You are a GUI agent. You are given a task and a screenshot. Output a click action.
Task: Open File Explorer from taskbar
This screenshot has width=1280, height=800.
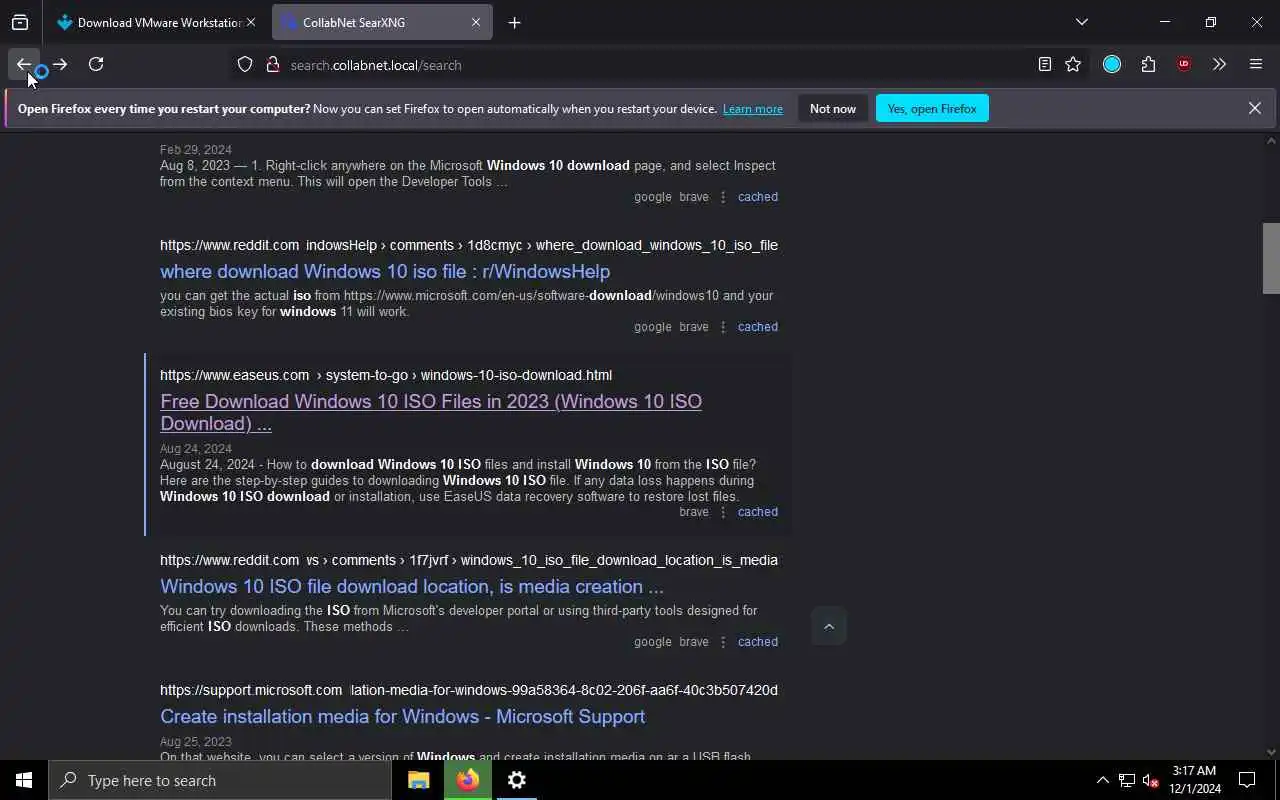pos(419,780)
